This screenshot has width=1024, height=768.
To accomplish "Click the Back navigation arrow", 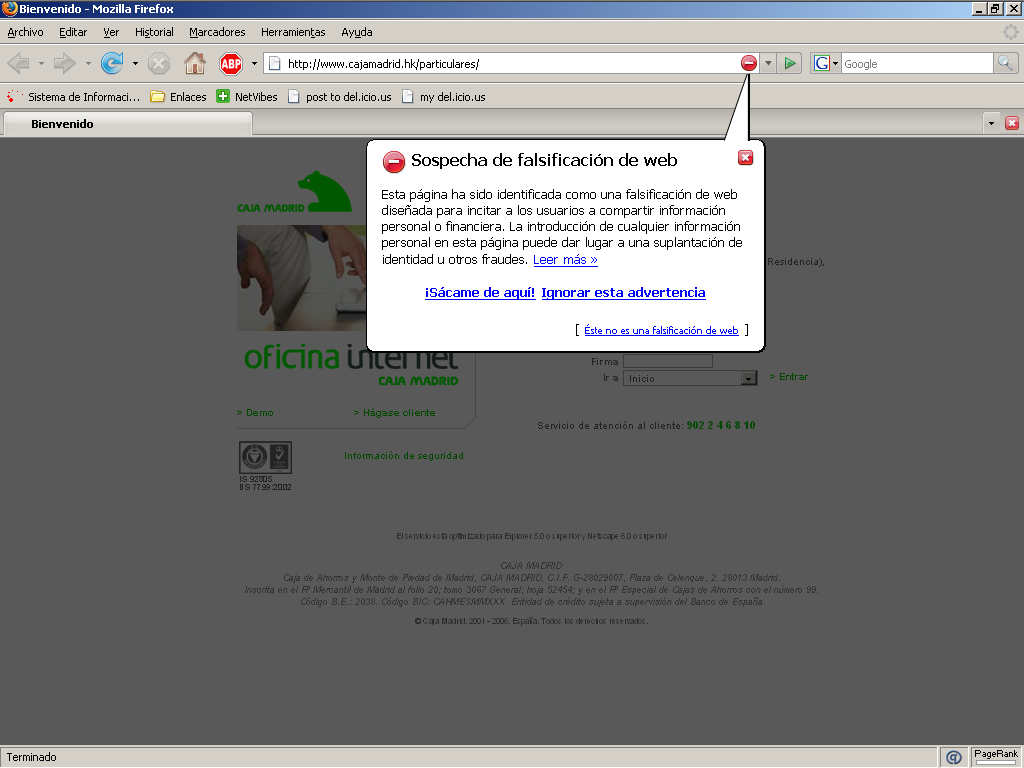I will tap(18, 64).
